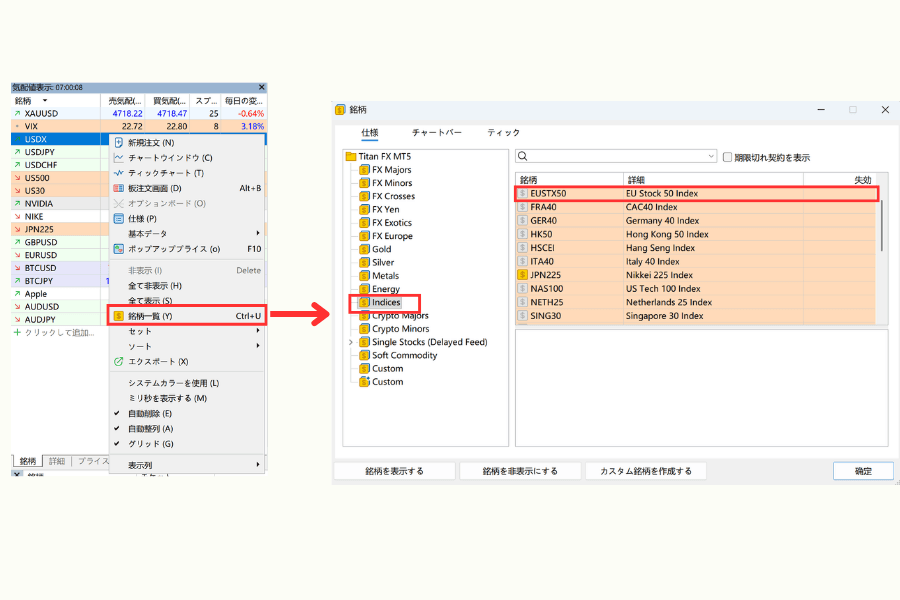Image resolution: width=900 pixels, height=600 pixels.
Task: Click the EUSTX50 symbol coin icon
Action: [521, 193]
